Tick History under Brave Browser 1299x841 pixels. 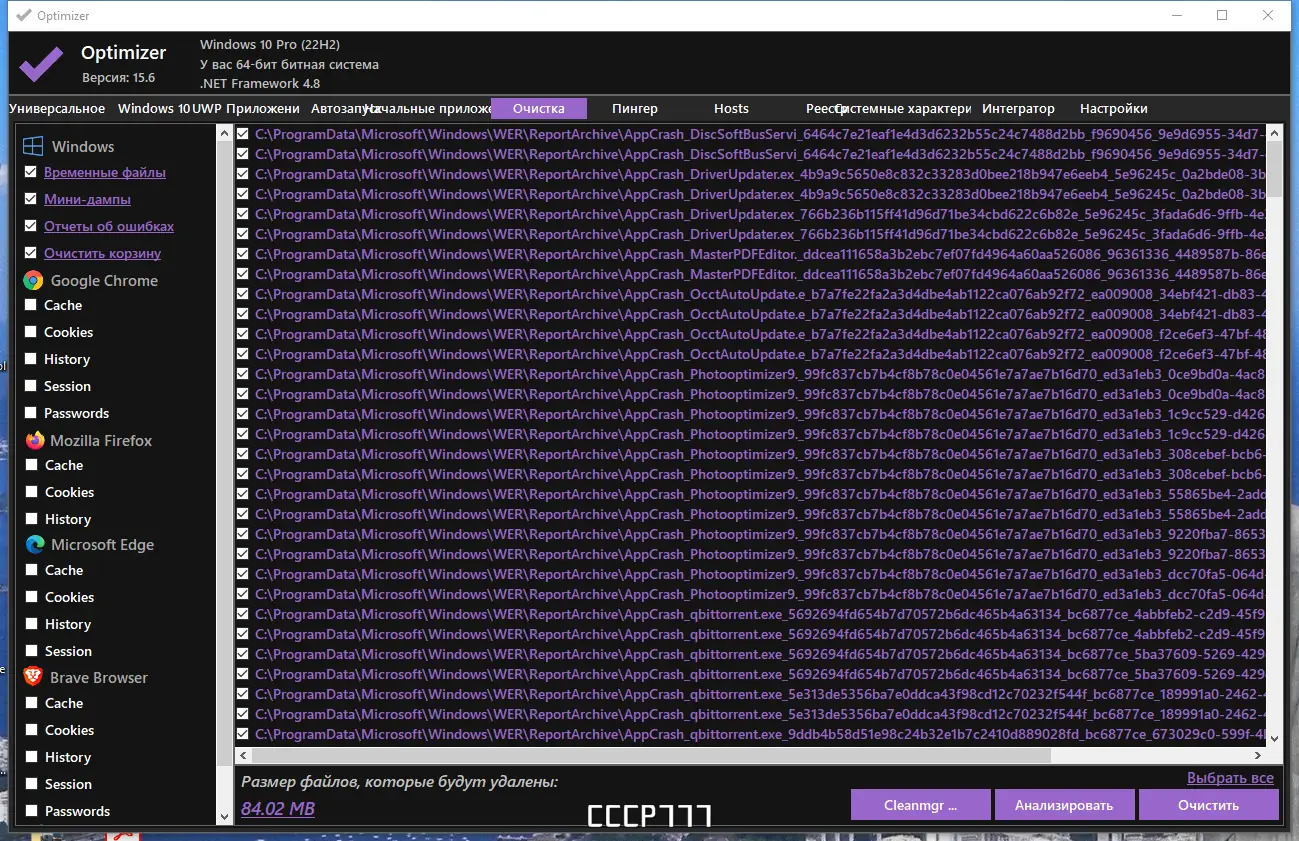point(32,757)
